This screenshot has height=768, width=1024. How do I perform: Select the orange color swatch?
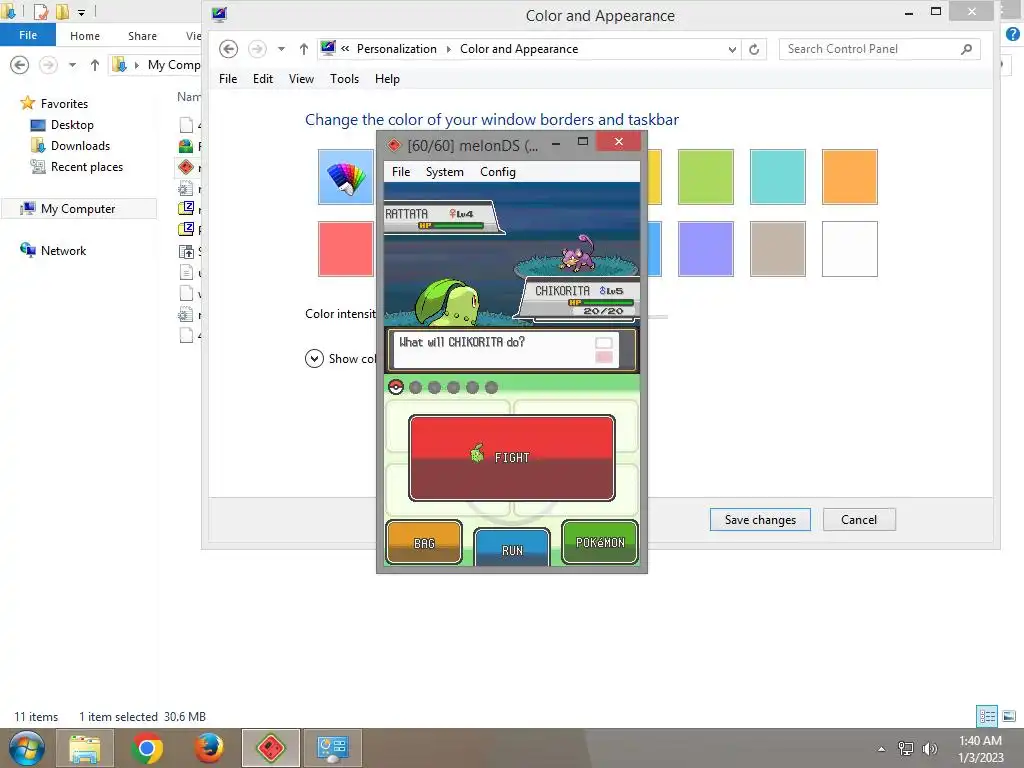[850, 177]
